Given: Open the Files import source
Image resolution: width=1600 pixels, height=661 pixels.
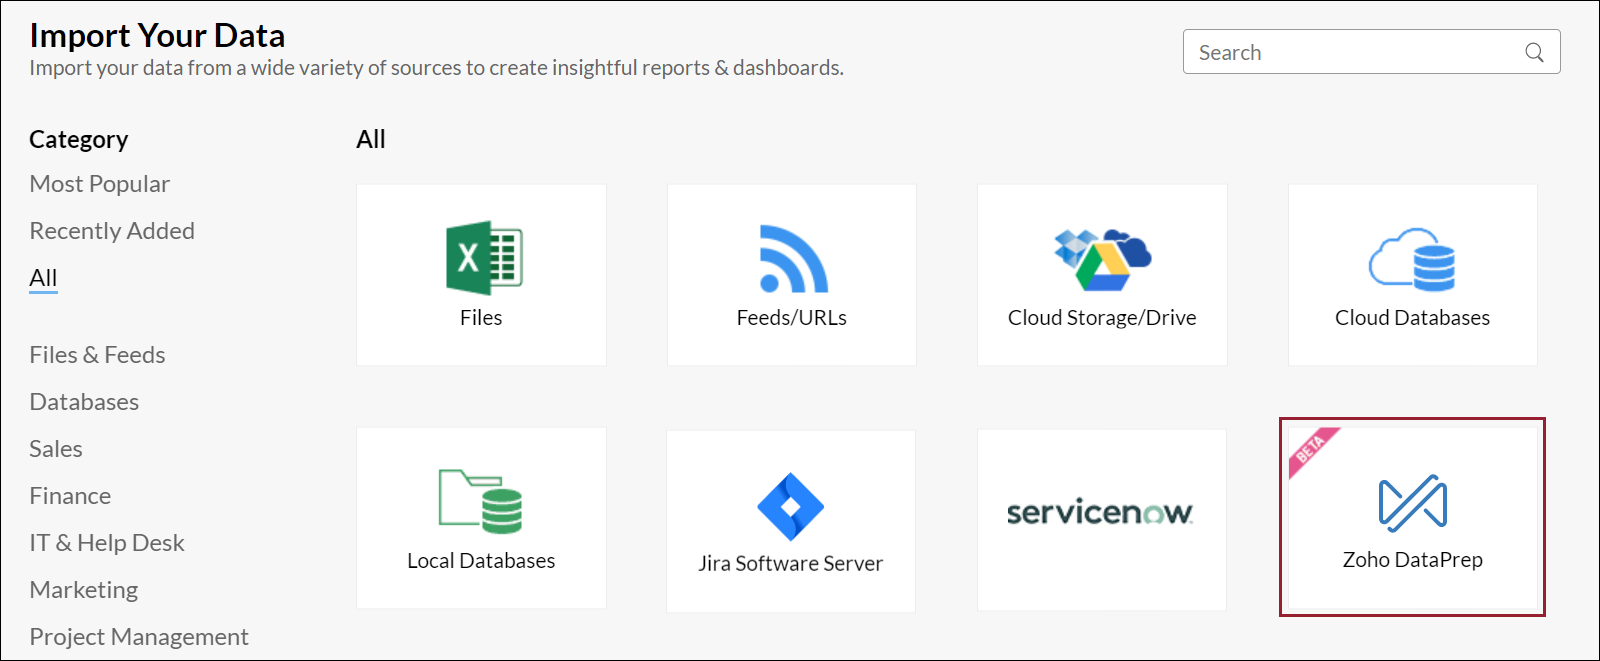Looking at the screenshot, I should (481, 275).
